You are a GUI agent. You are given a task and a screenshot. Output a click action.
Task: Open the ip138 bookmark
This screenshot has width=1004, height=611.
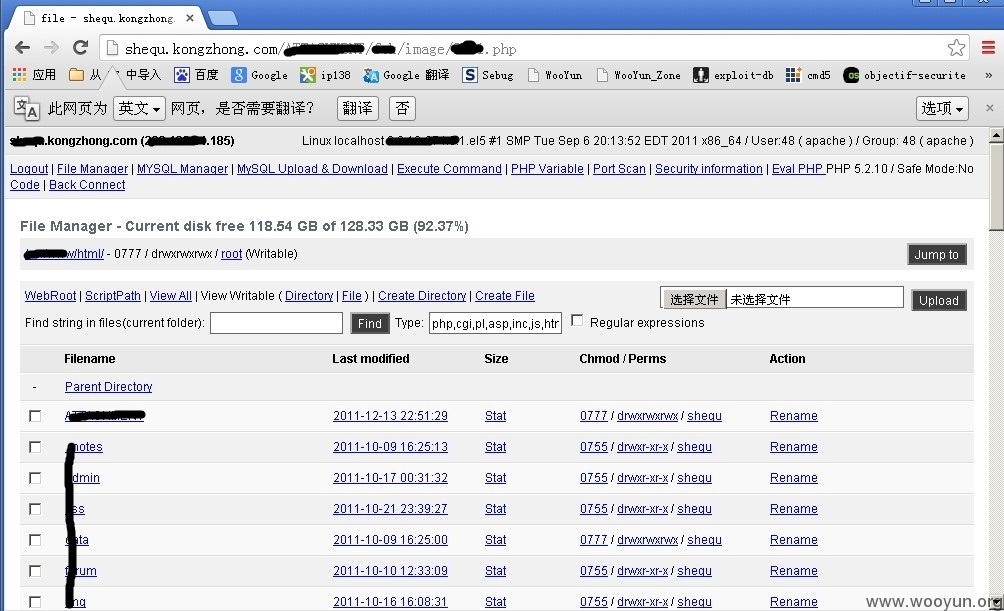325,75
